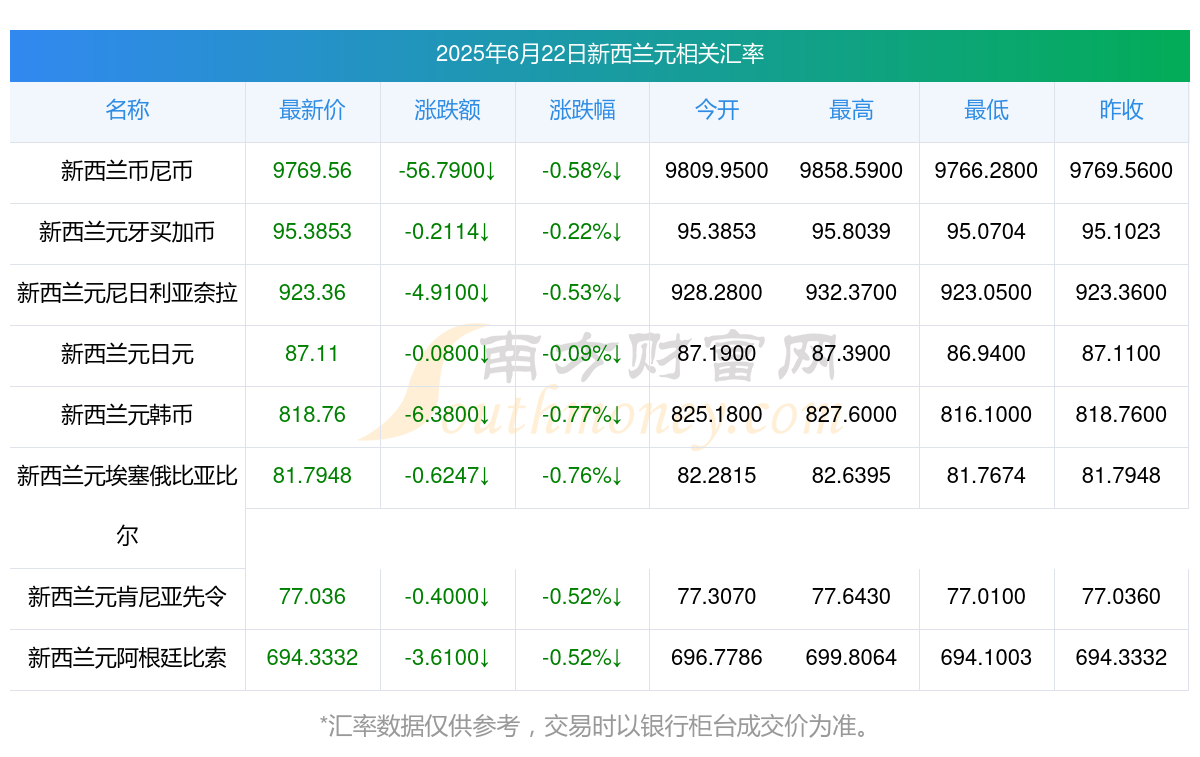Click latest price 923.36

coord(312,293)
